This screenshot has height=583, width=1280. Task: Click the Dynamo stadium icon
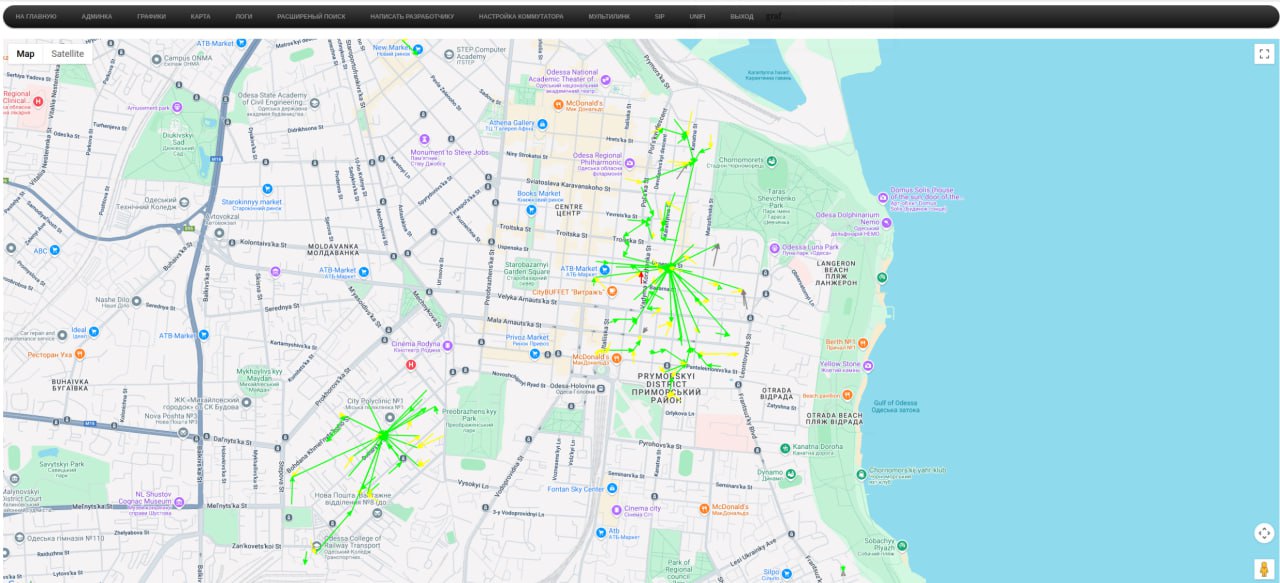[790, 473]
